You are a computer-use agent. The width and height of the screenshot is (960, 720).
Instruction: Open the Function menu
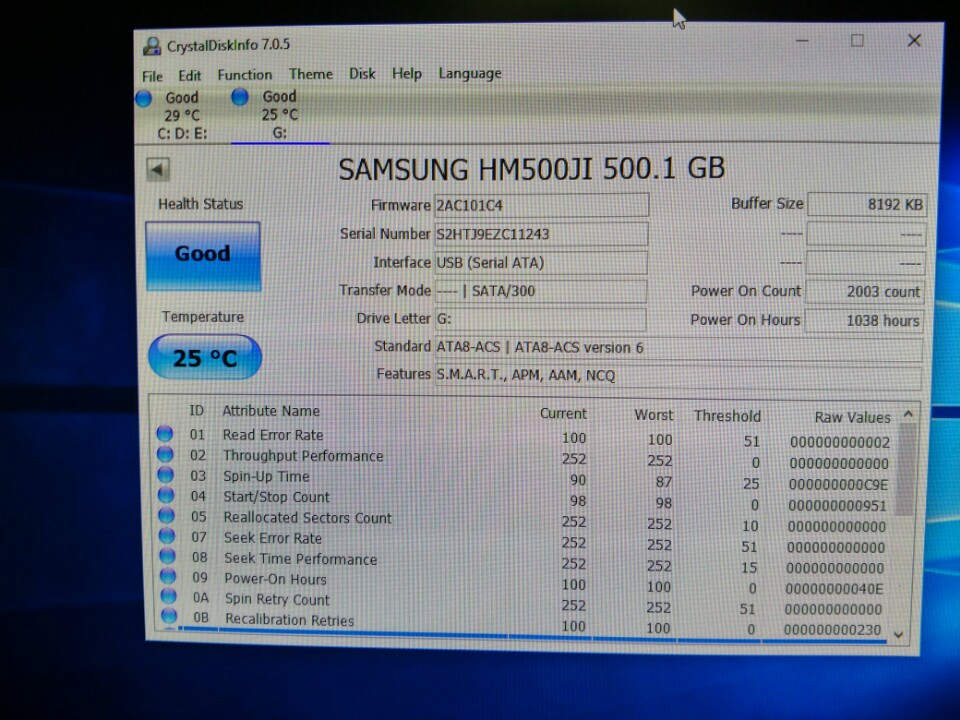(244, 74)
